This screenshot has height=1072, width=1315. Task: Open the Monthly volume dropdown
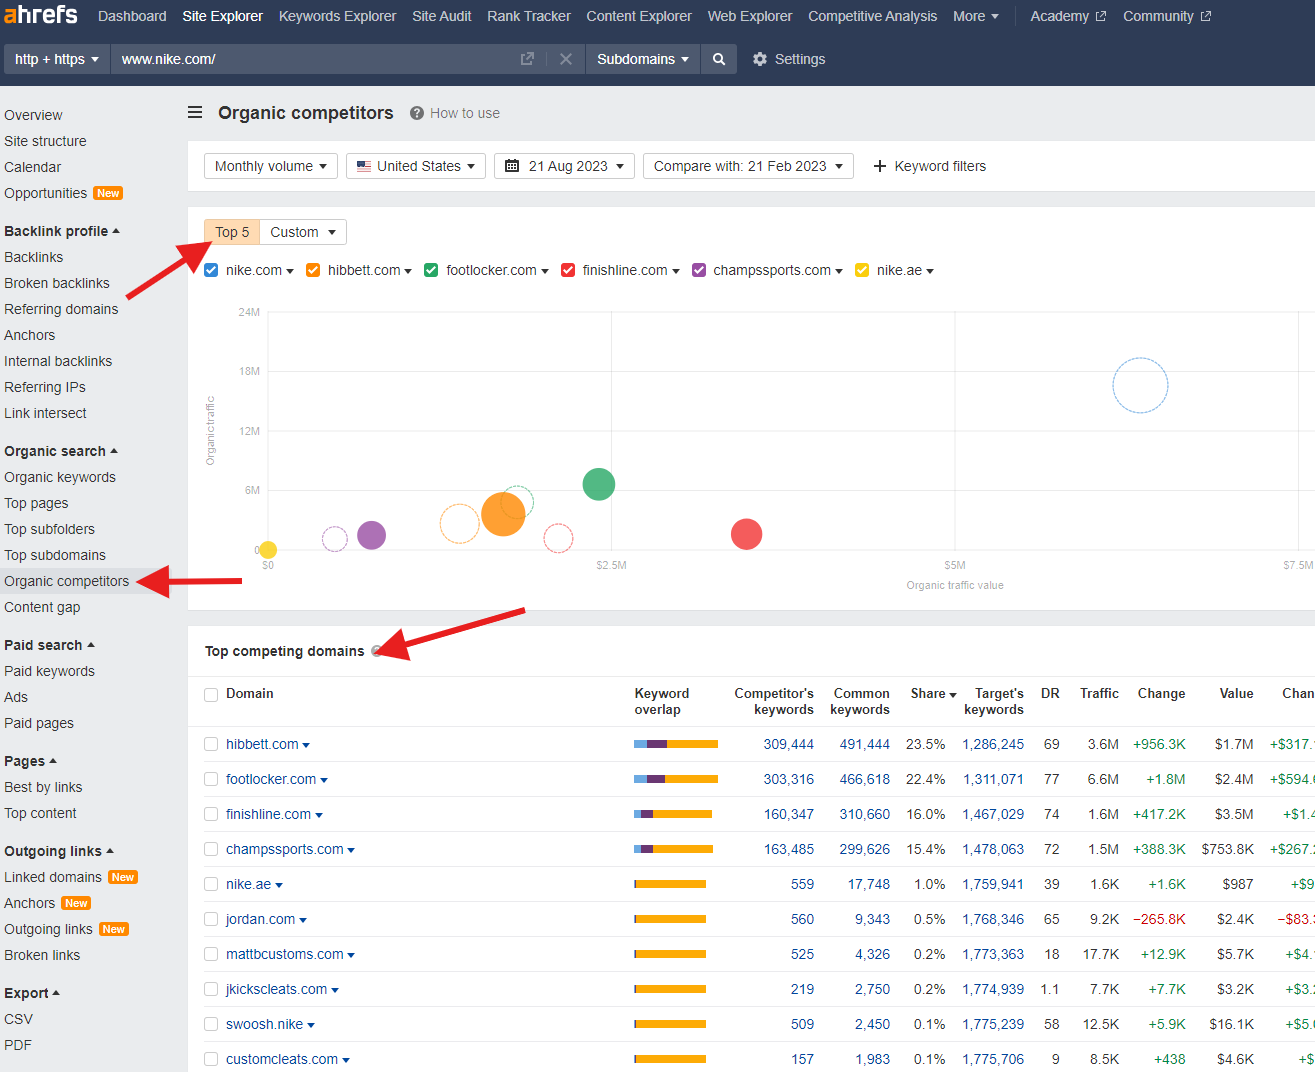pos(270,166)
